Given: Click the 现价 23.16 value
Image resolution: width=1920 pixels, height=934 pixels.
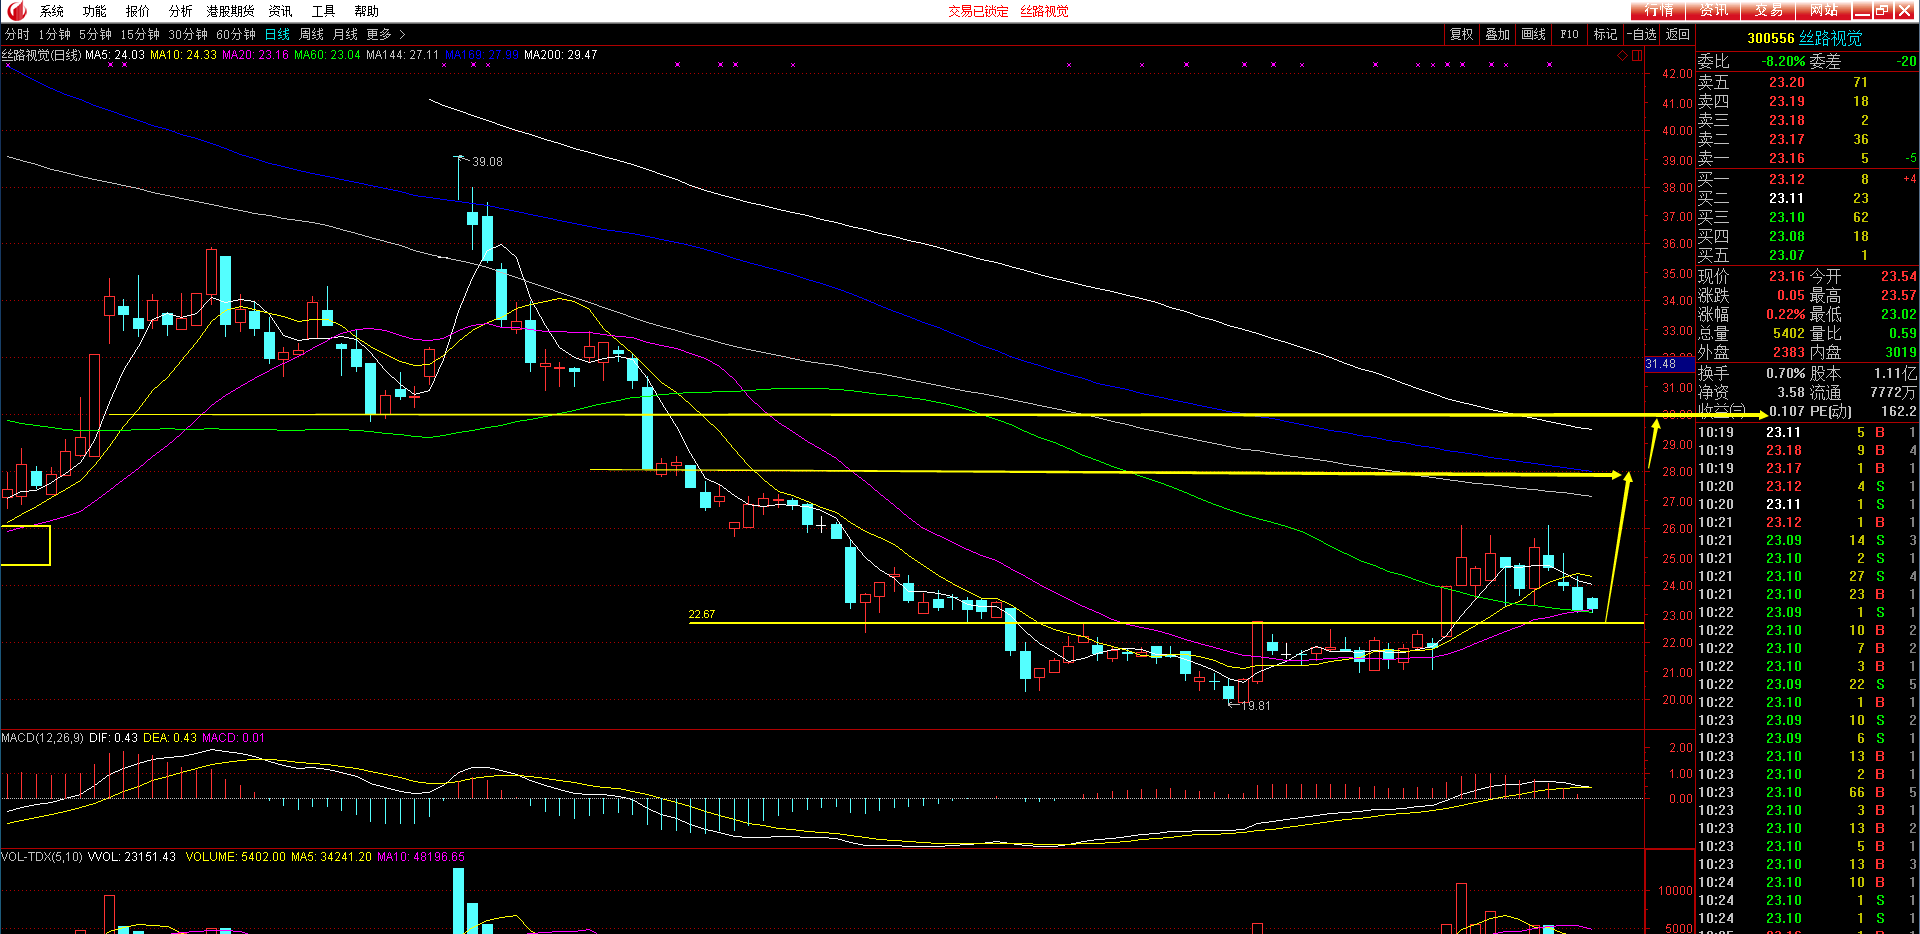Looking at the screenshot, I should tap(1786, 277).
